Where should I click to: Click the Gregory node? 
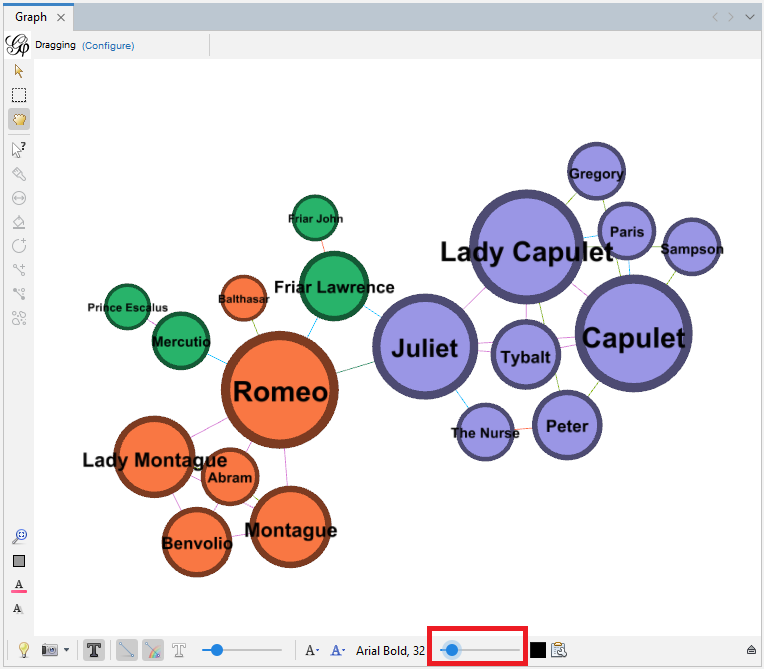[x=596, y=172]
